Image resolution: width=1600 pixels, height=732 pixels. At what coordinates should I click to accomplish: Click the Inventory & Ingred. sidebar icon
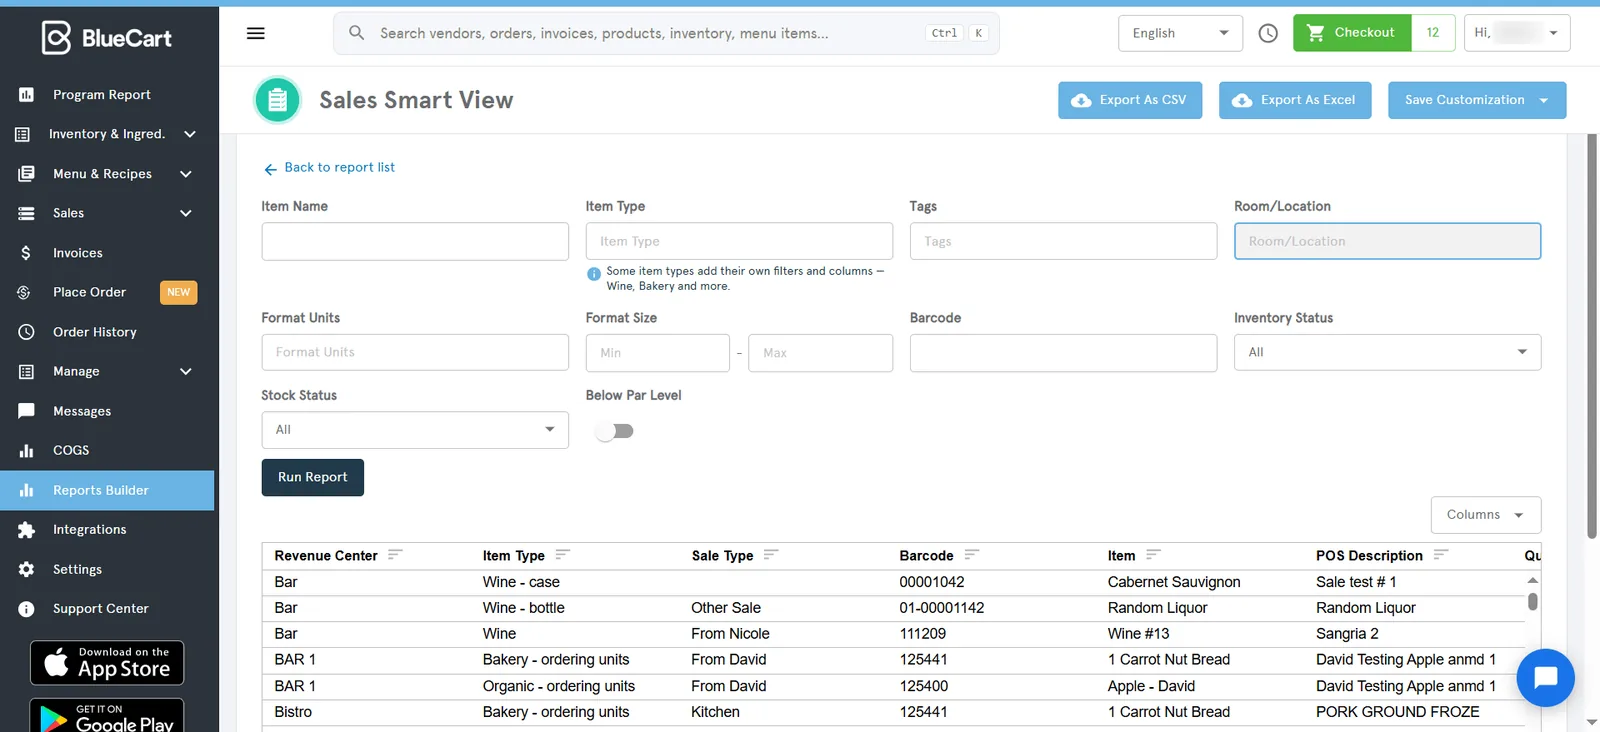(x=23, y=134)
